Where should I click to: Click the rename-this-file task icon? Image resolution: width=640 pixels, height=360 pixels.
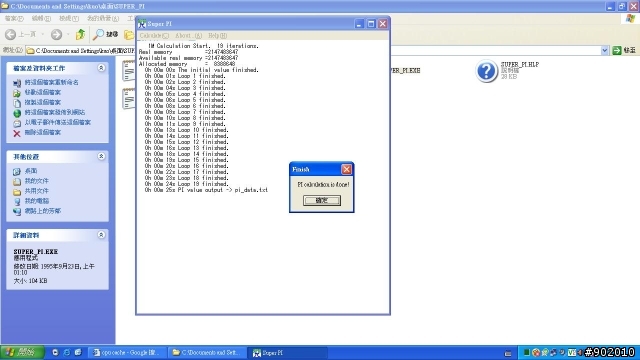(x=17, y=83)
